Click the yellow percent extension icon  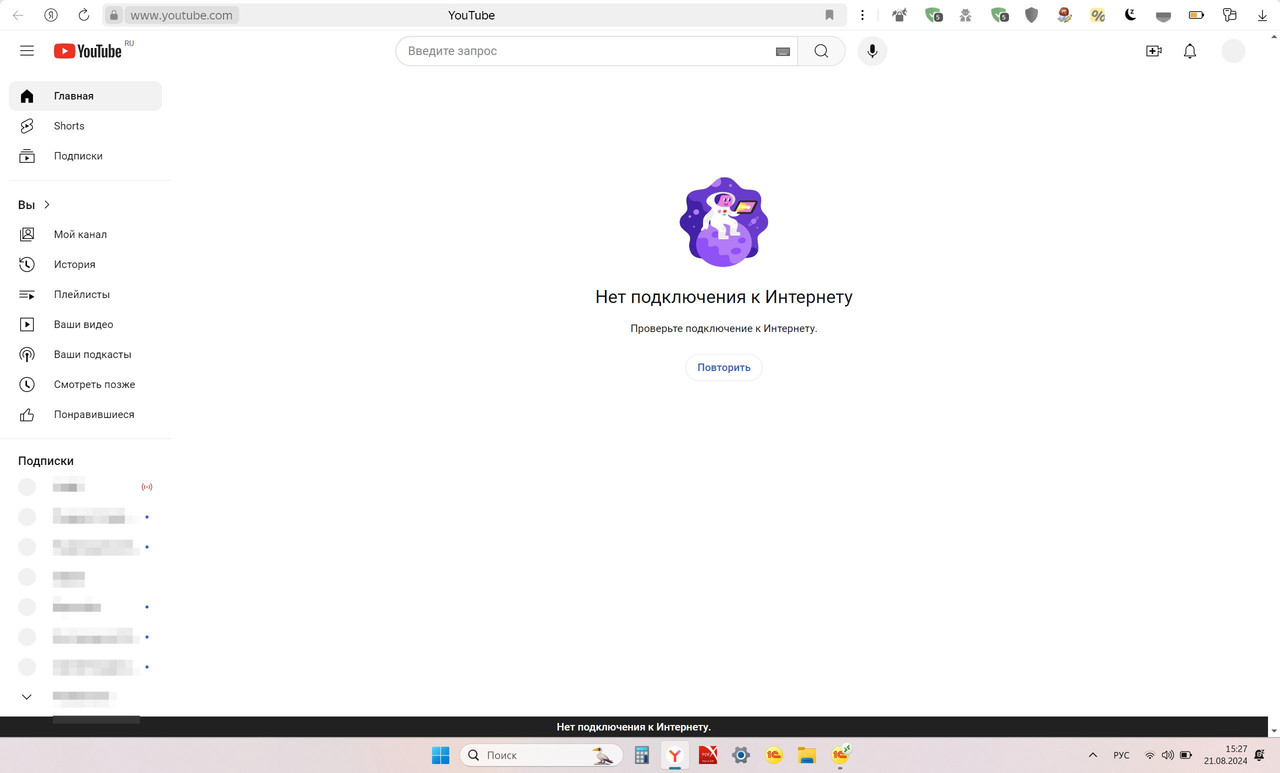(1097, 15)
